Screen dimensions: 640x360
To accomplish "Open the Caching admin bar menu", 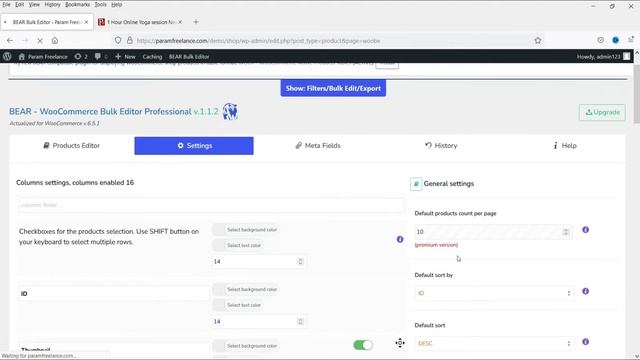I will (x=152, y=57).
